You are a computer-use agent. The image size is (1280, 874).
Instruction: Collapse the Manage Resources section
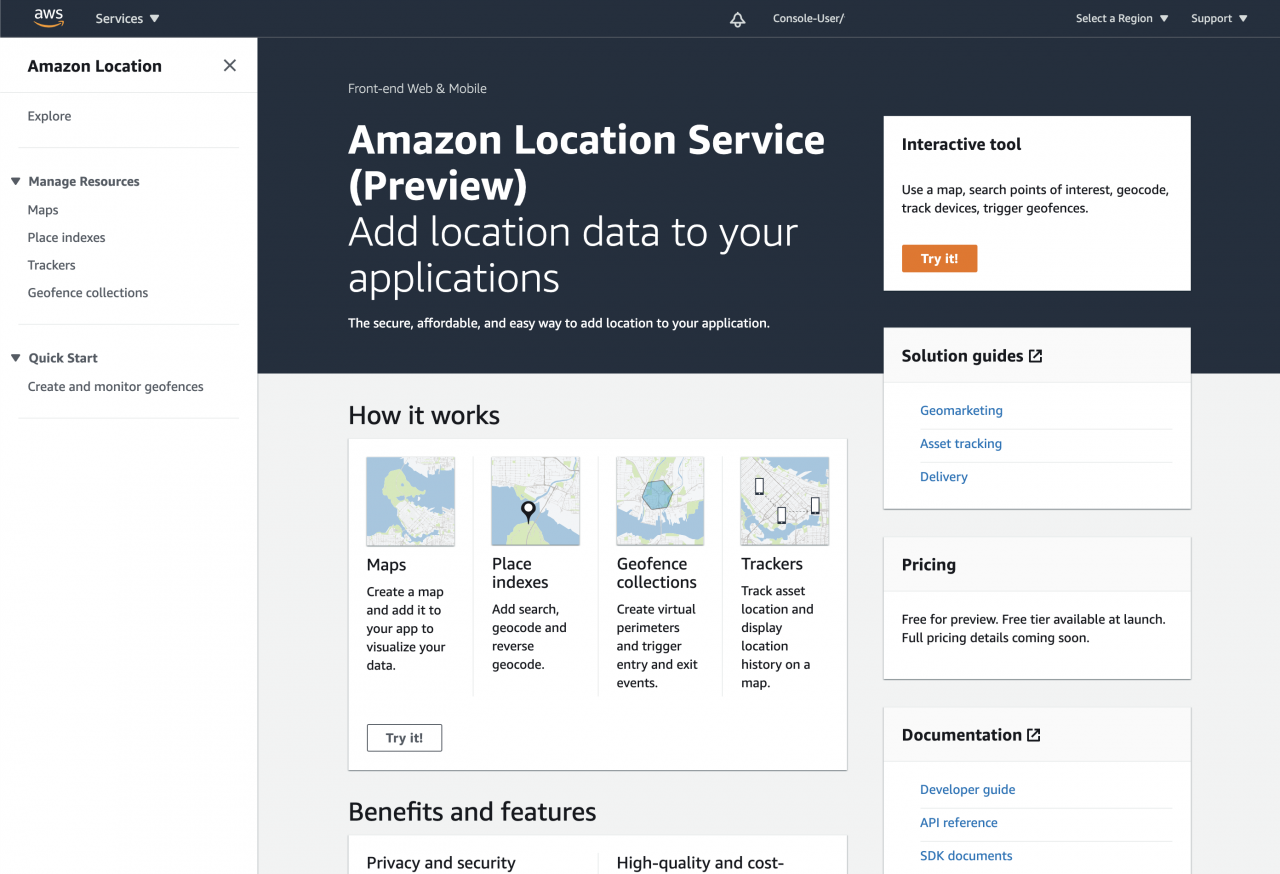coord(13,181)
